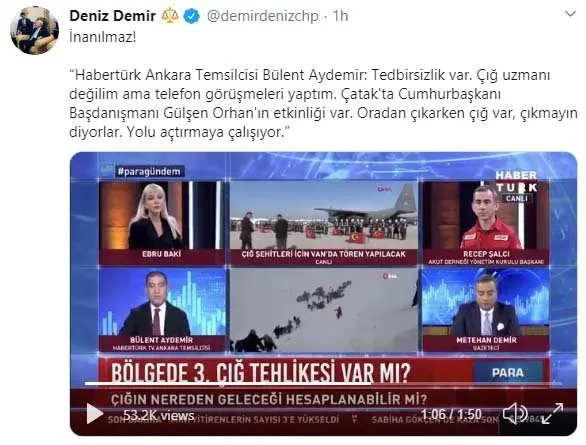Open the tweet's 1h timestamp
The image size is (586, 445).
click(340, 16)
